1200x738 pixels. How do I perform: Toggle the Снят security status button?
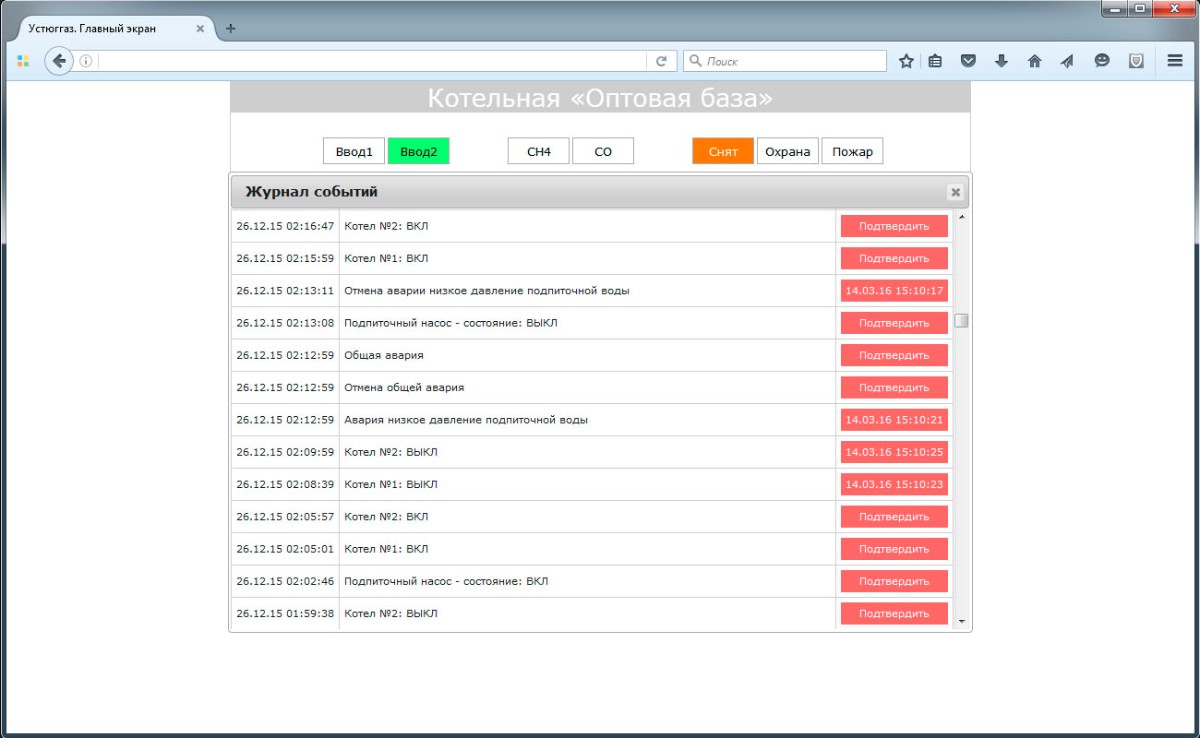(x=723, y=152)
